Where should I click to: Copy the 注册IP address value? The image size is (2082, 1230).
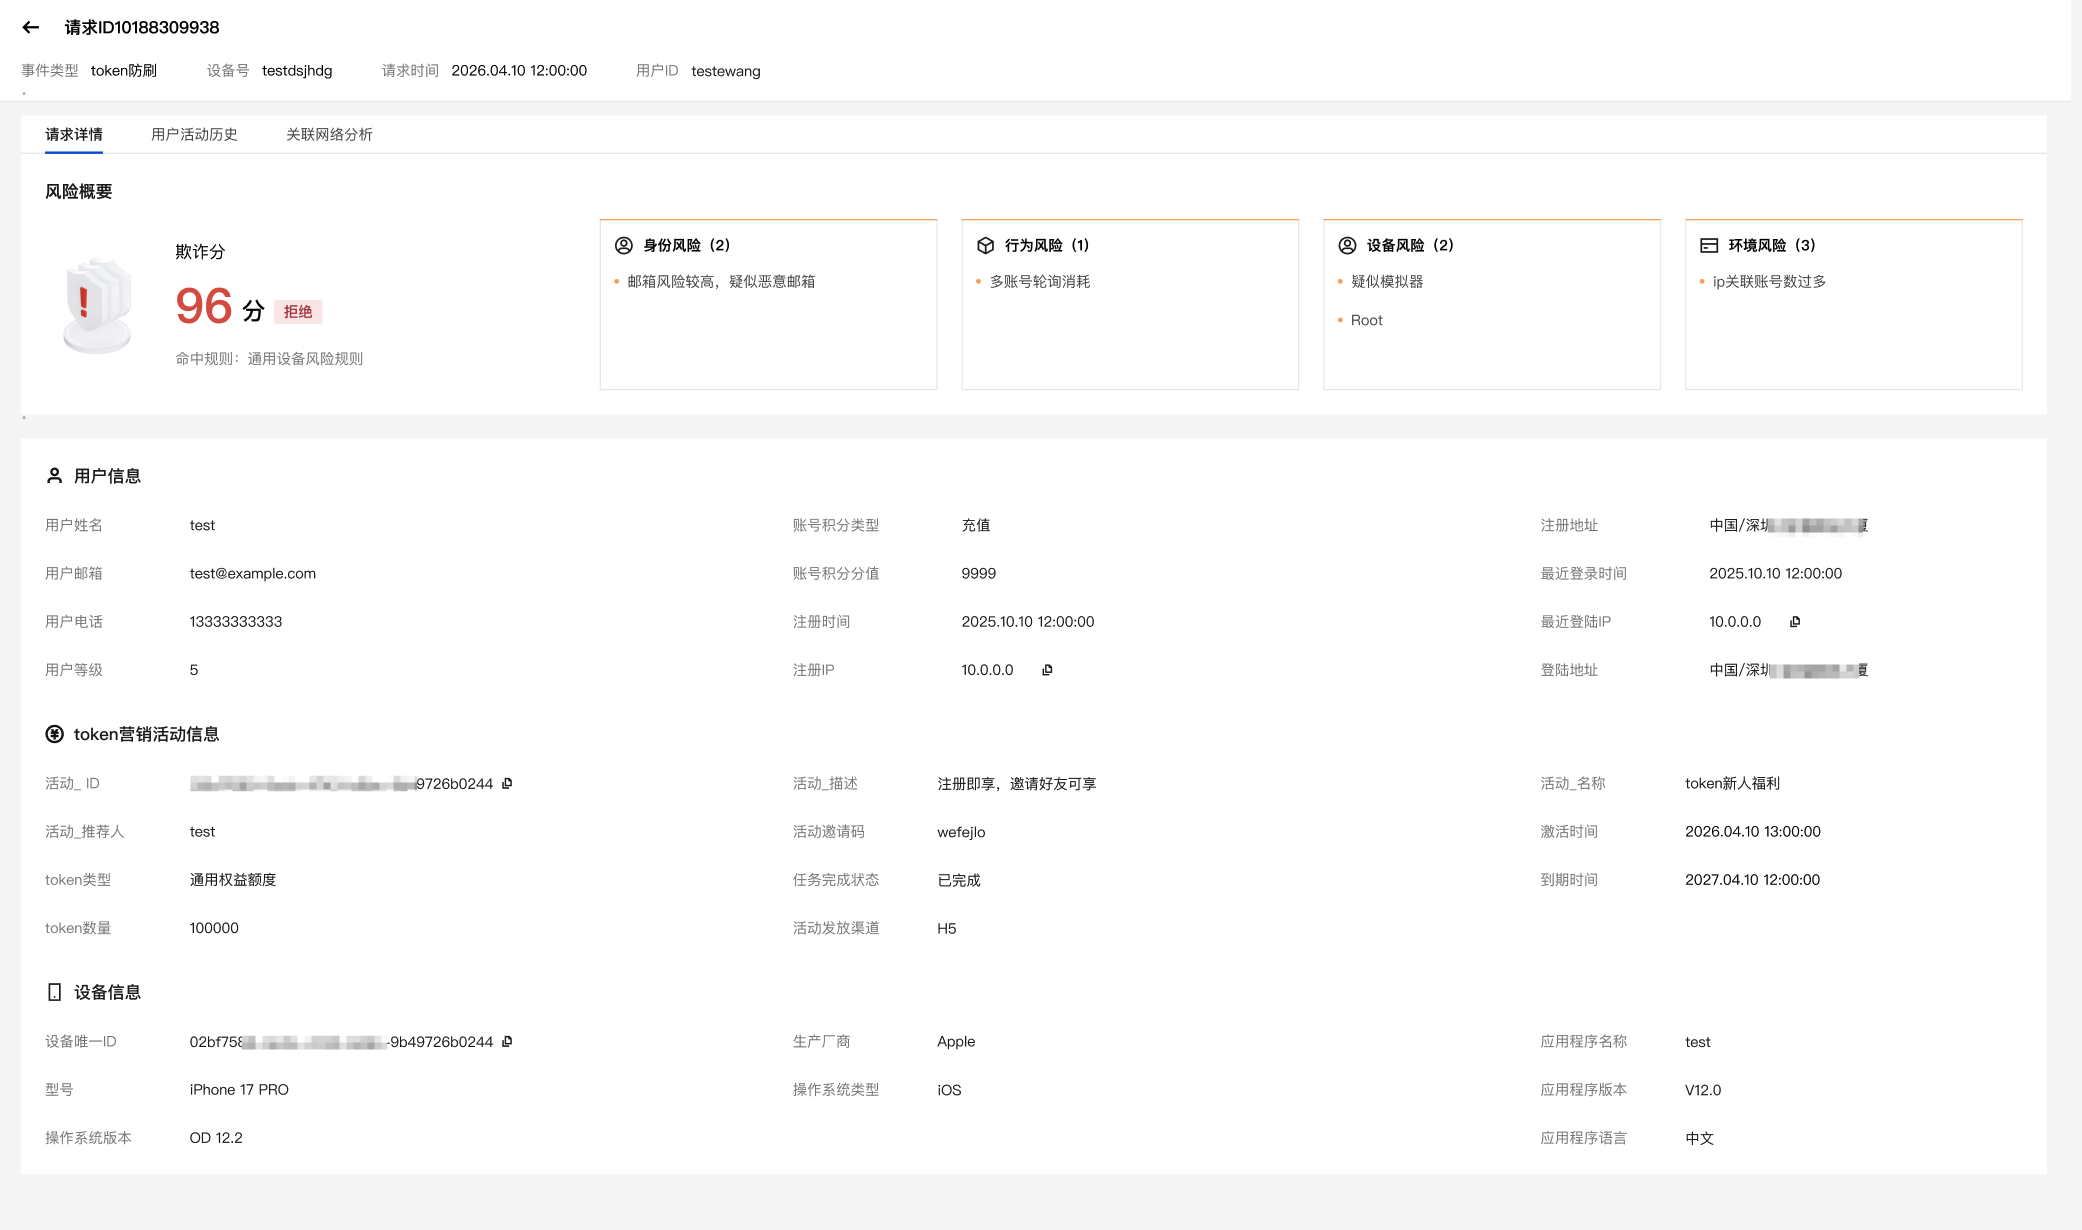[x=1047, y=670]
